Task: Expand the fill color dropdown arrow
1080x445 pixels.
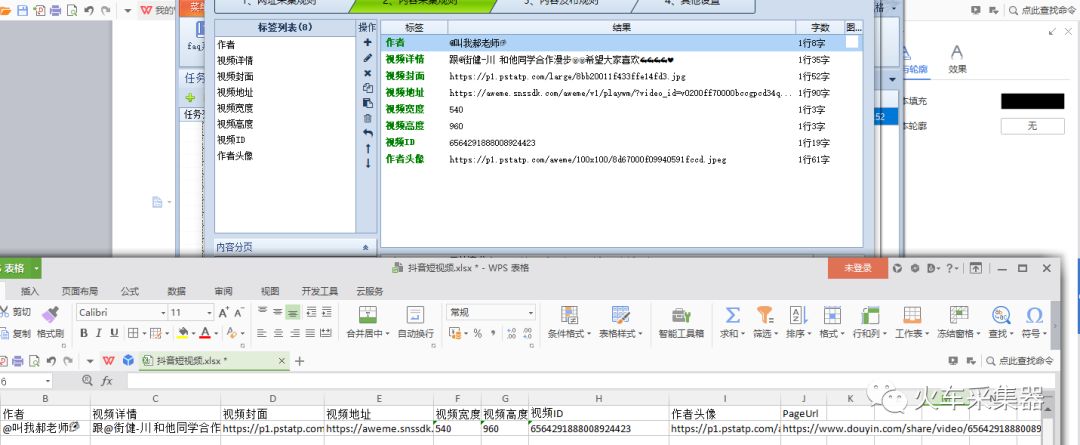Action: [x=194, y=333]
